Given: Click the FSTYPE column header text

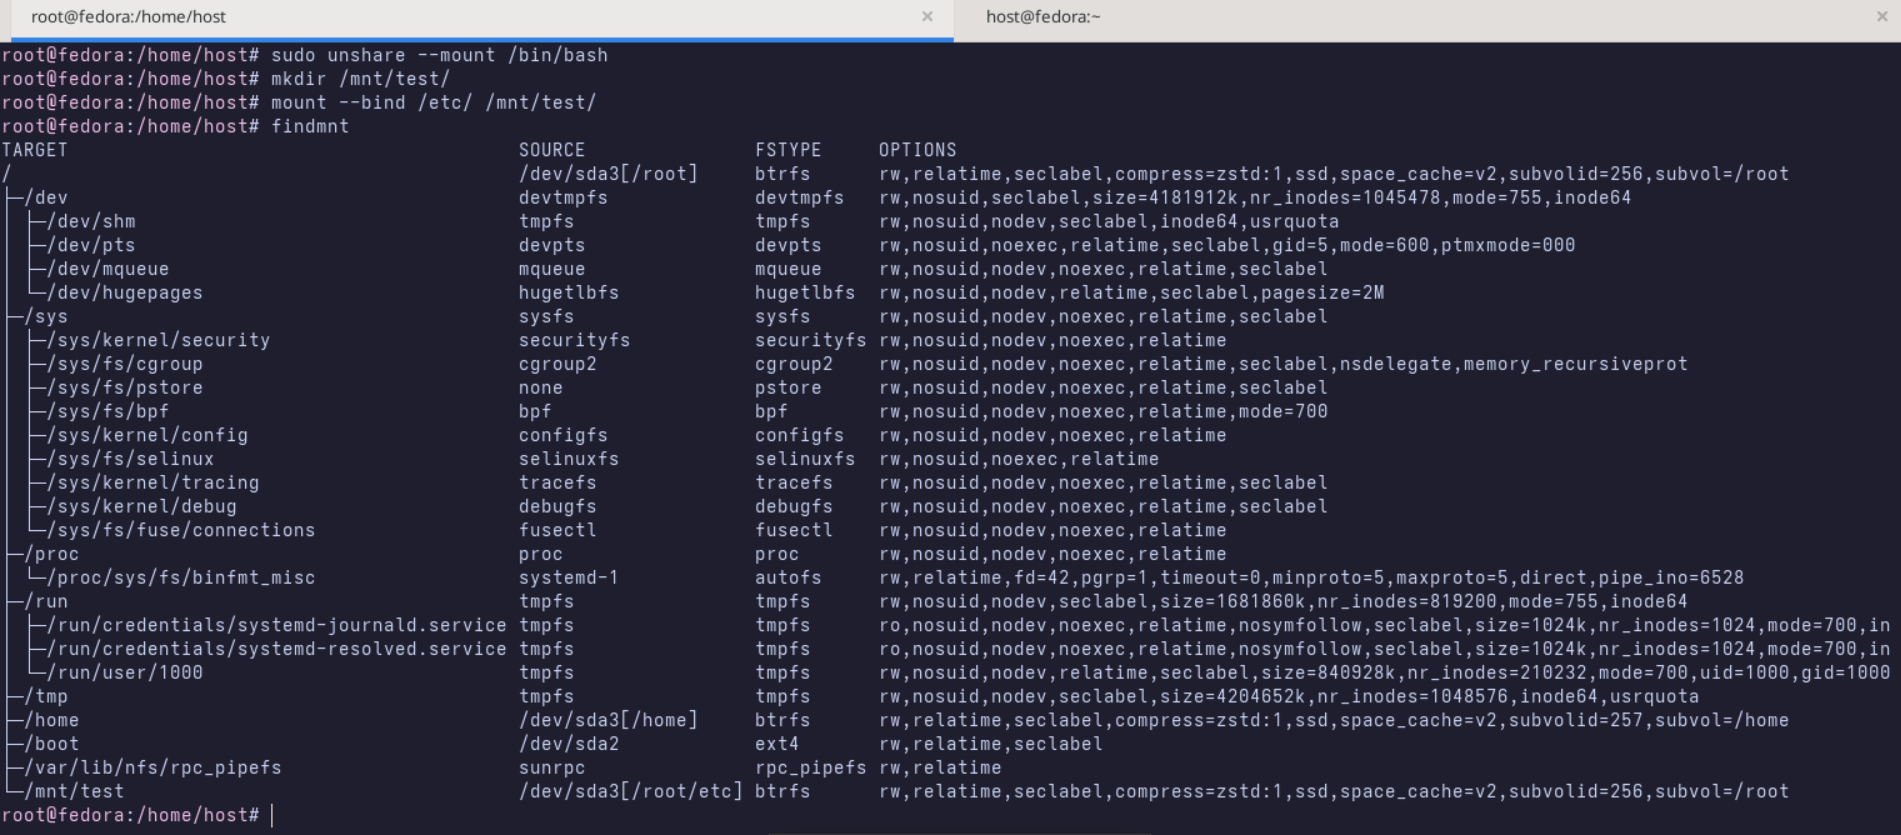Looking at the screenshot, I should pos(788,150).
